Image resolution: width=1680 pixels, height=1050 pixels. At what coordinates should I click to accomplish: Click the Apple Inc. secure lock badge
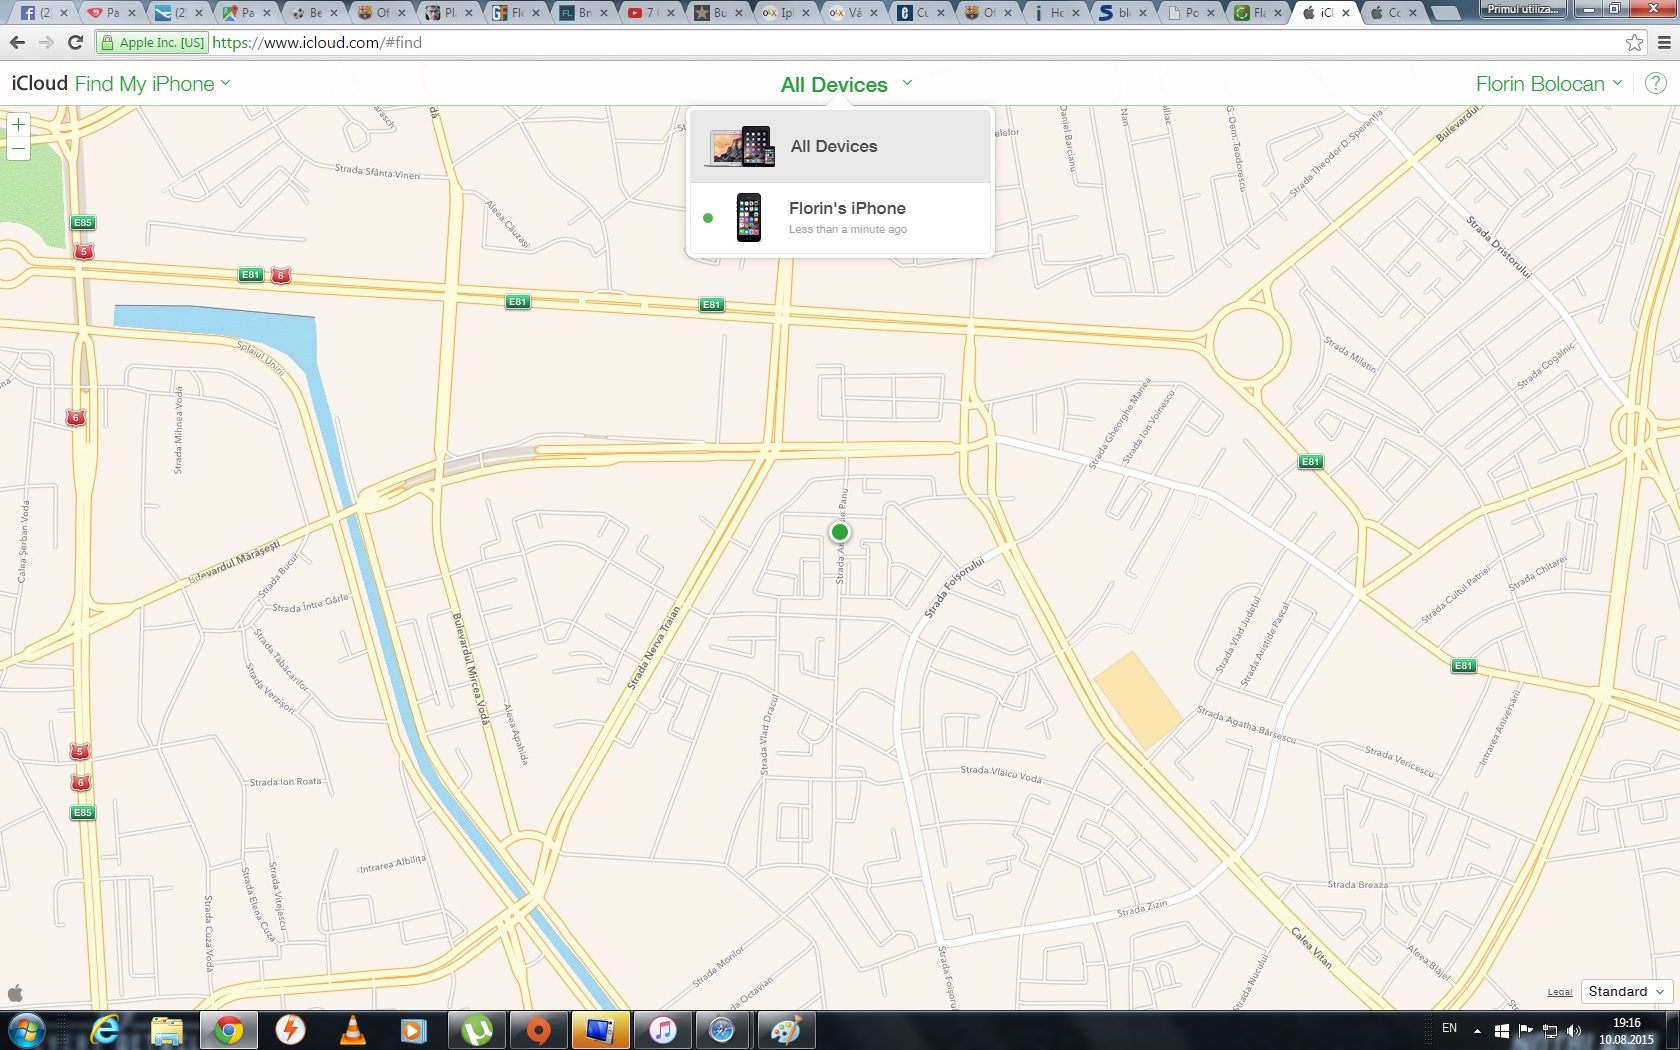click(x=153, y=42)
